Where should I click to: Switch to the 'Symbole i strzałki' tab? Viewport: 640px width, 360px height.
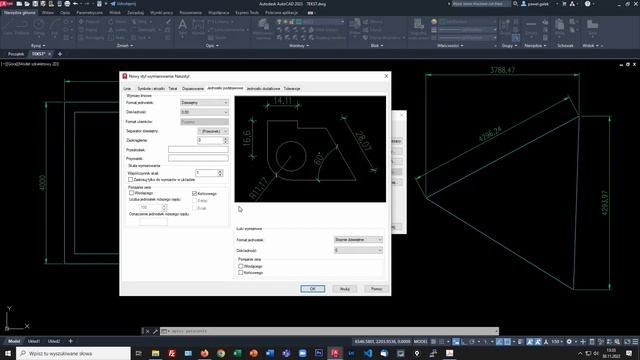point(151,89)
